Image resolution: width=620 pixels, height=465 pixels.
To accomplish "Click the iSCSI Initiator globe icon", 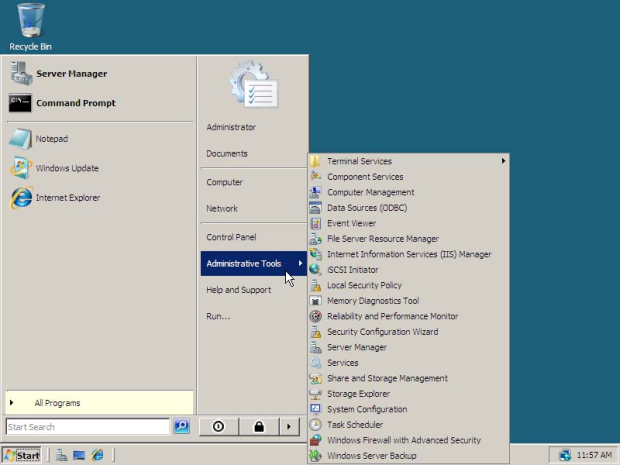I will [315, 270].
